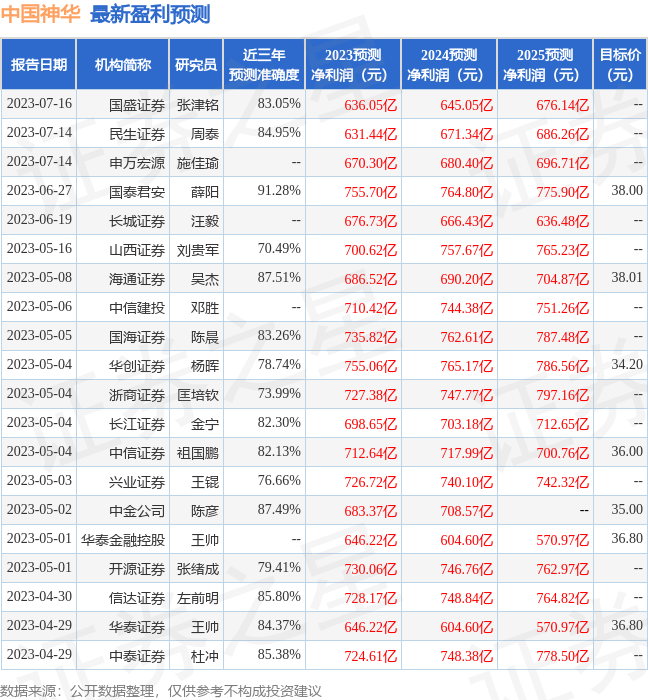Click the 2023-04-30 report date
Image resolution: width=648 pixels, height=700 pixels.
pyautogui.click(x=39, y=596)
